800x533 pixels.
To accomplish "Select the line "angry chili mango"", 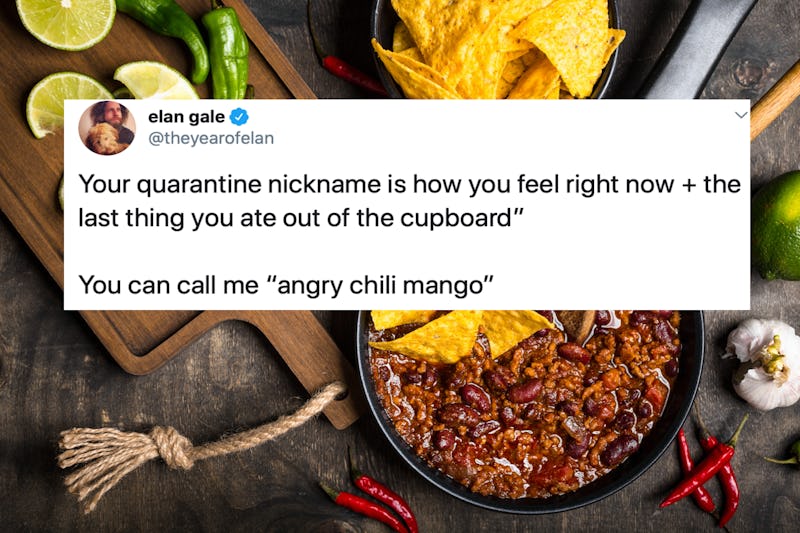I will pos(286,285).
